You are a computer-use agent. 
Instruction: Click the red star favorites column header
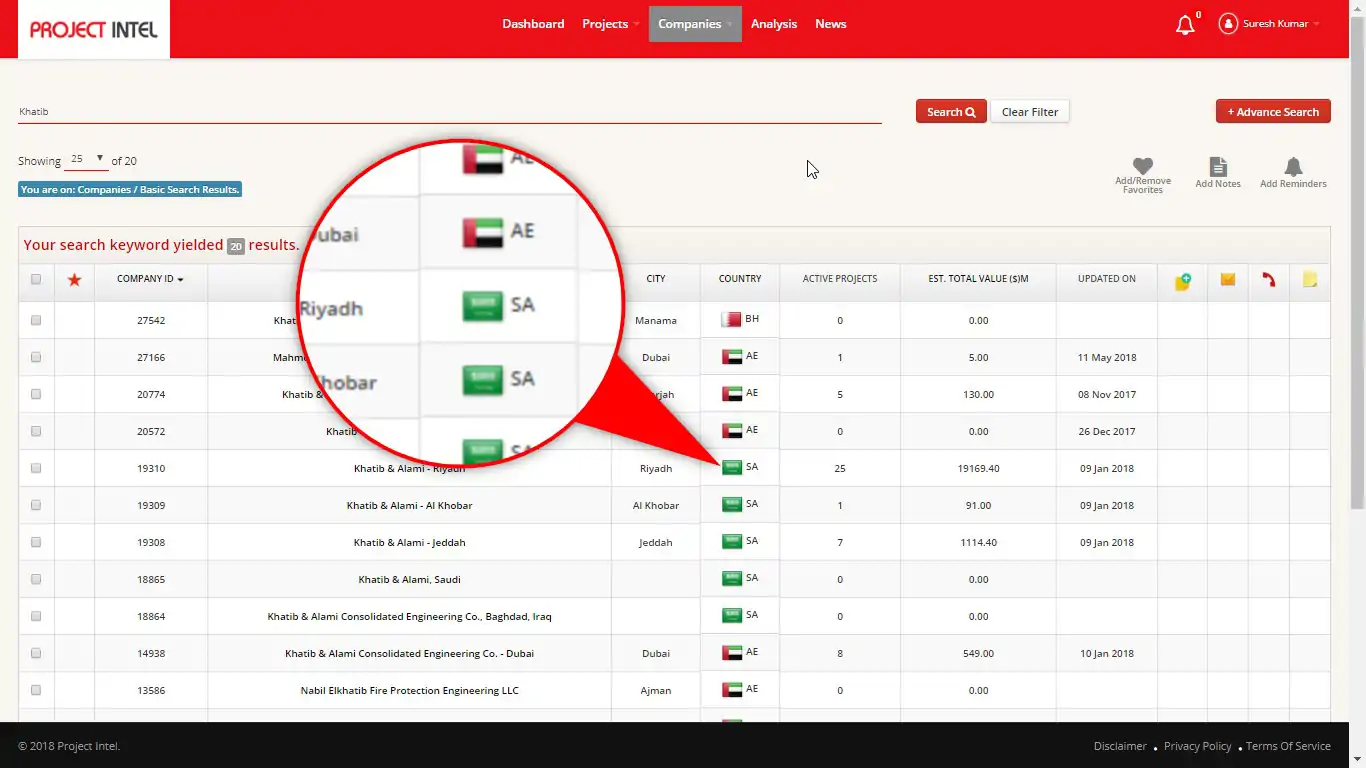(74, 280)
